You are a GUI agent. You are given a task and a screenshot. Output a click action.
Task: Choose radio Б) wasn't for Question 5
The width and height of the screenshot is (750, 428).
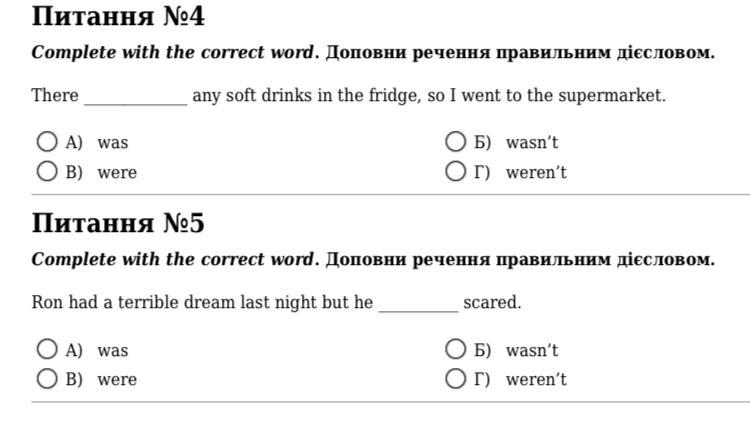click(455, 349)
